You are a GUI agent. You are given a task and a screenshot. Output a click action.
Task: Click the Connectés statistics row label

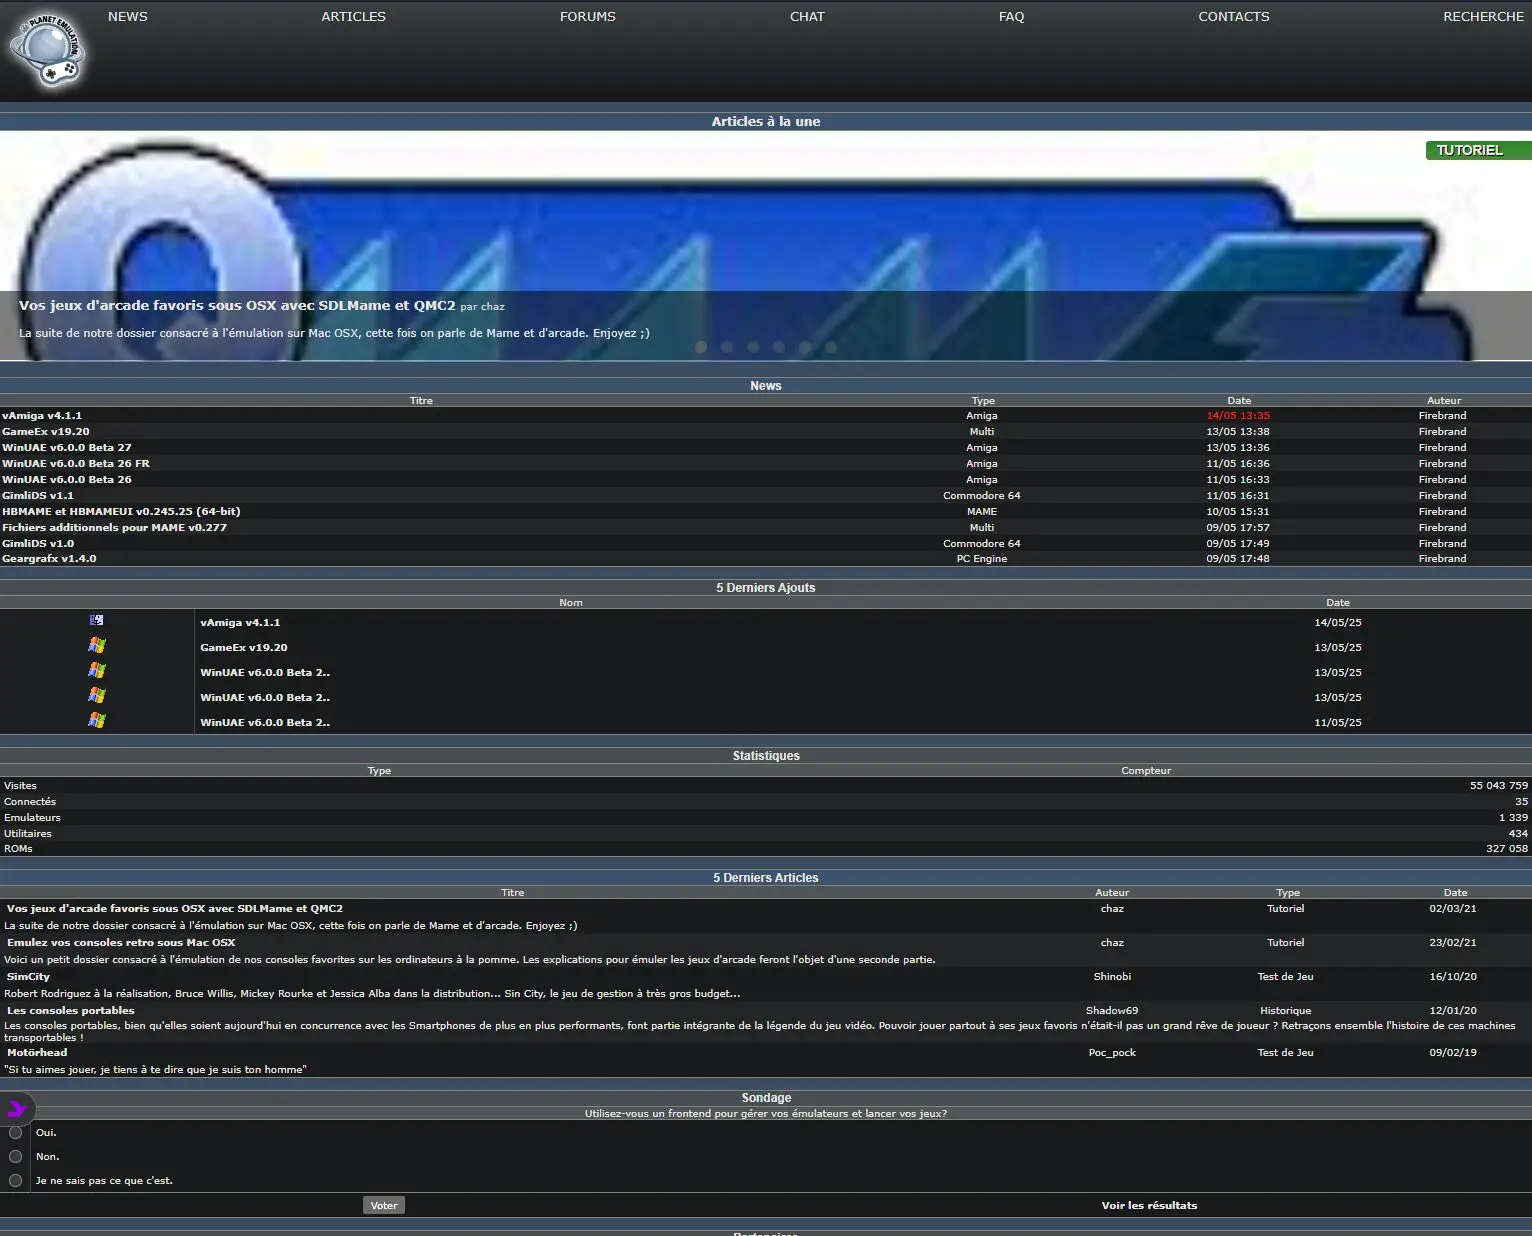(x=30, y=801)
